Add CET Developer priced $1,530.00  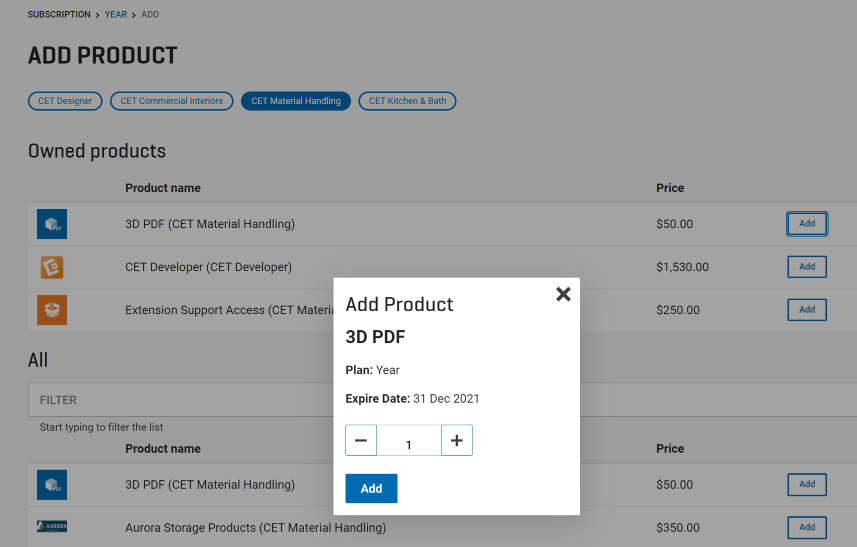(x=807, y=267)
